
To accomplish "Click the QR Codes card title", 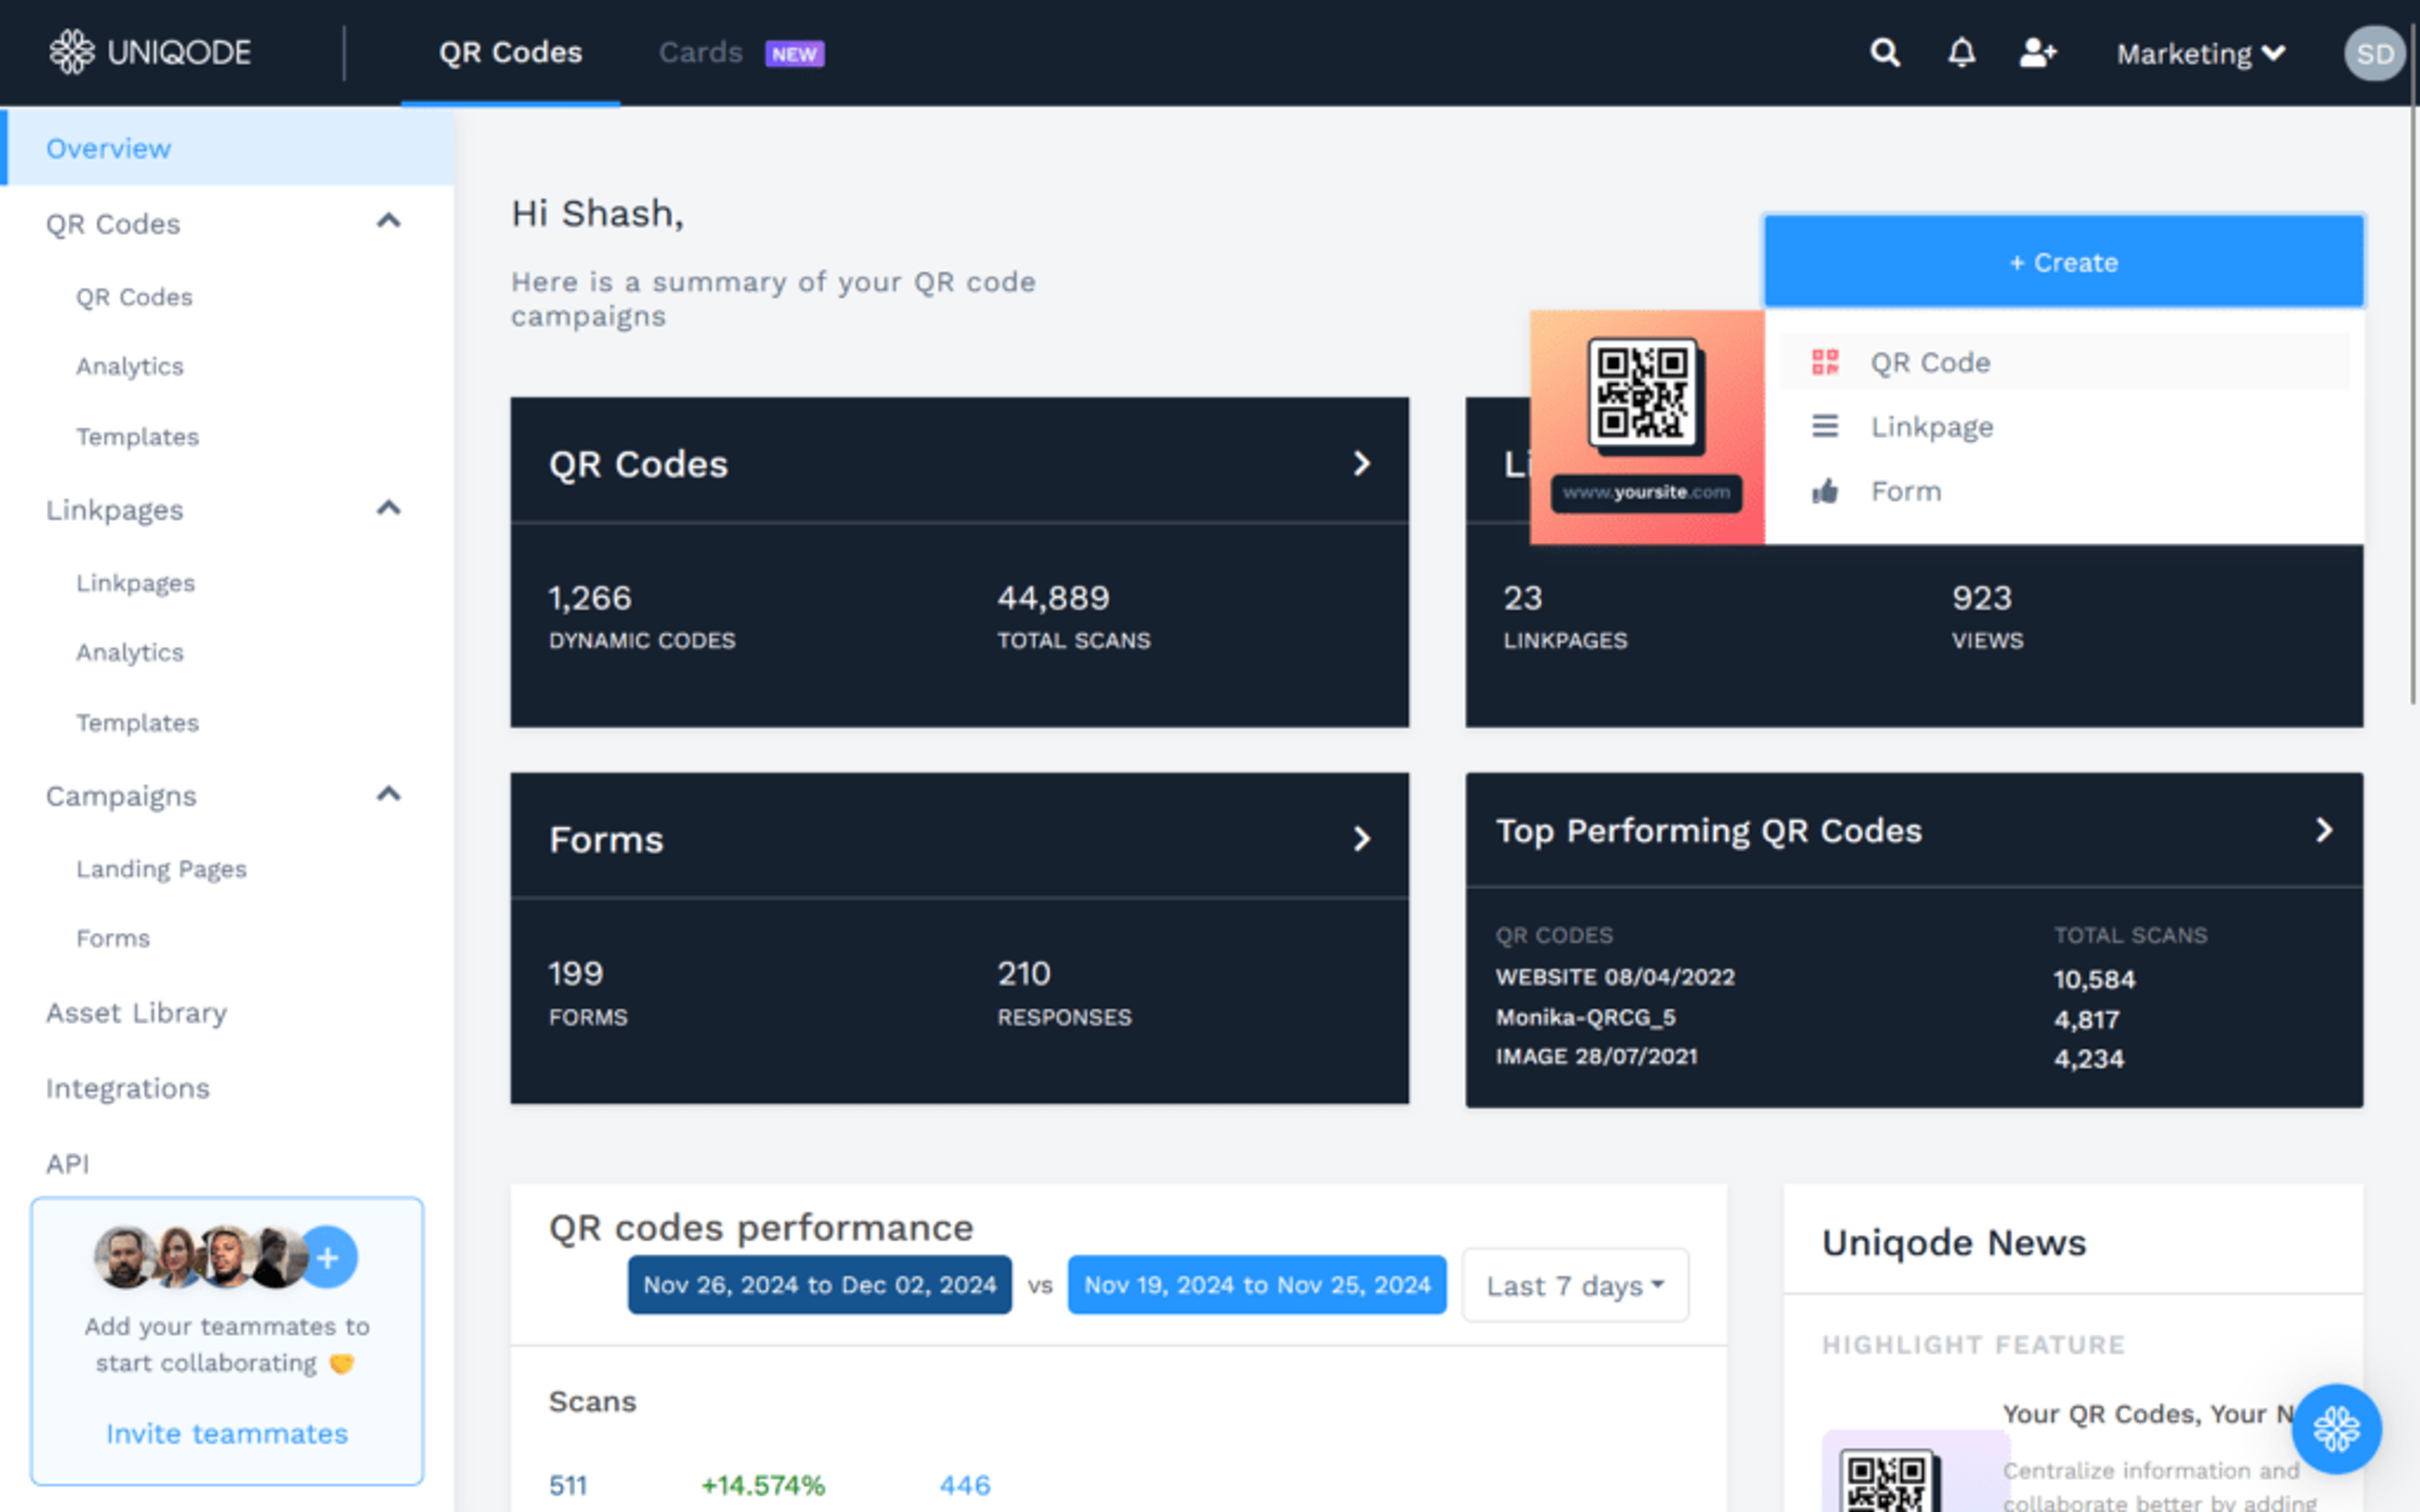I will click(638, 464).
